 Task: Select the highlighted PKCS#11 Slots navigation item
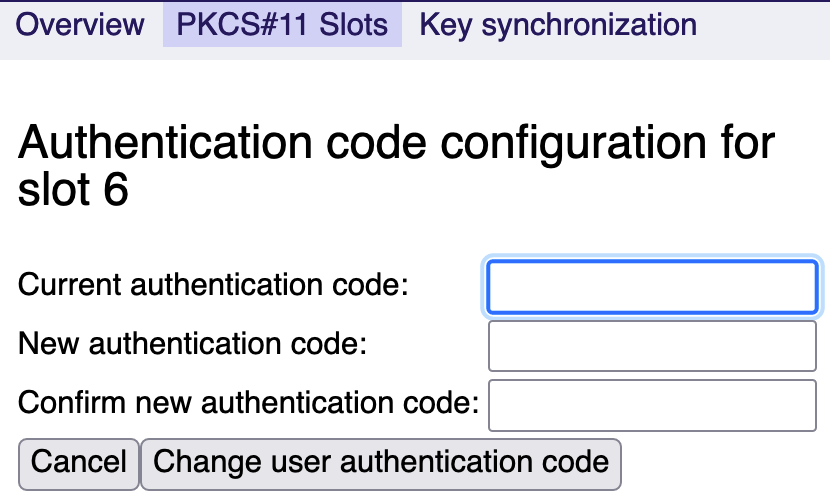click(x=282, y=24)
